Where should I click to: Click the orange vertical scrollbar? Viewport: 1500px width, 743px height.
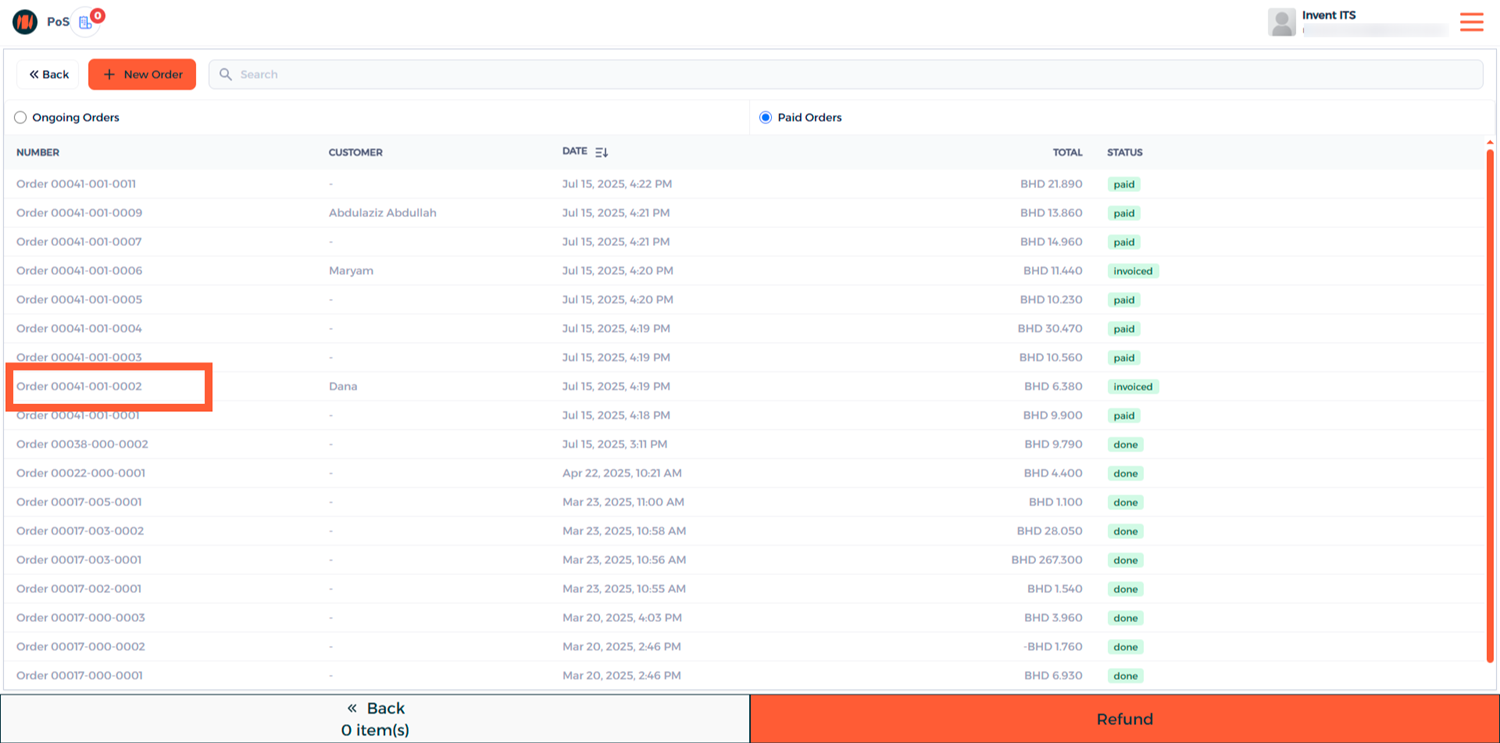tap(1490, 400)
